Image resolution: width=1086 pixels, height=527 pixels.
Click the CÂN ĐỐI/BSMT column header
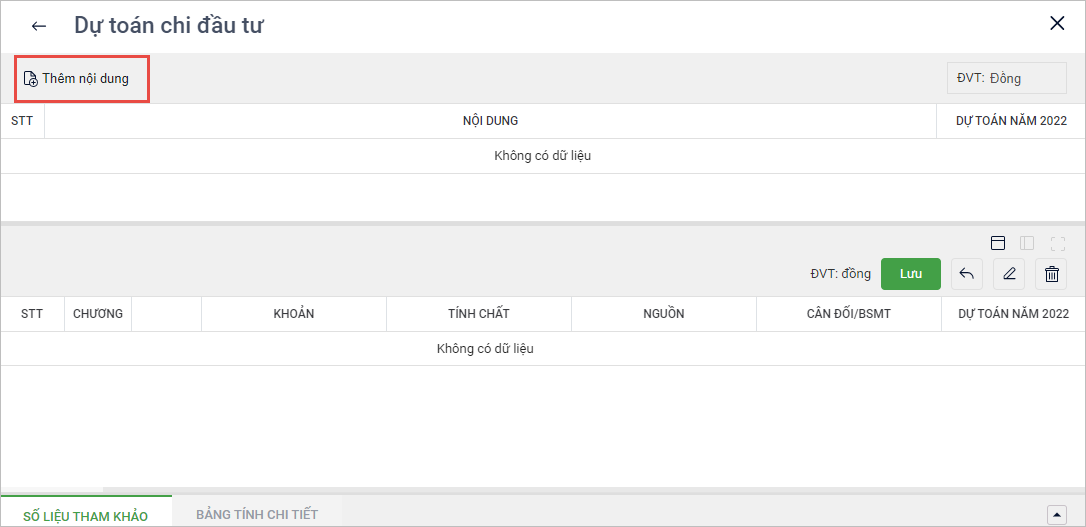[x=849, y=314]
